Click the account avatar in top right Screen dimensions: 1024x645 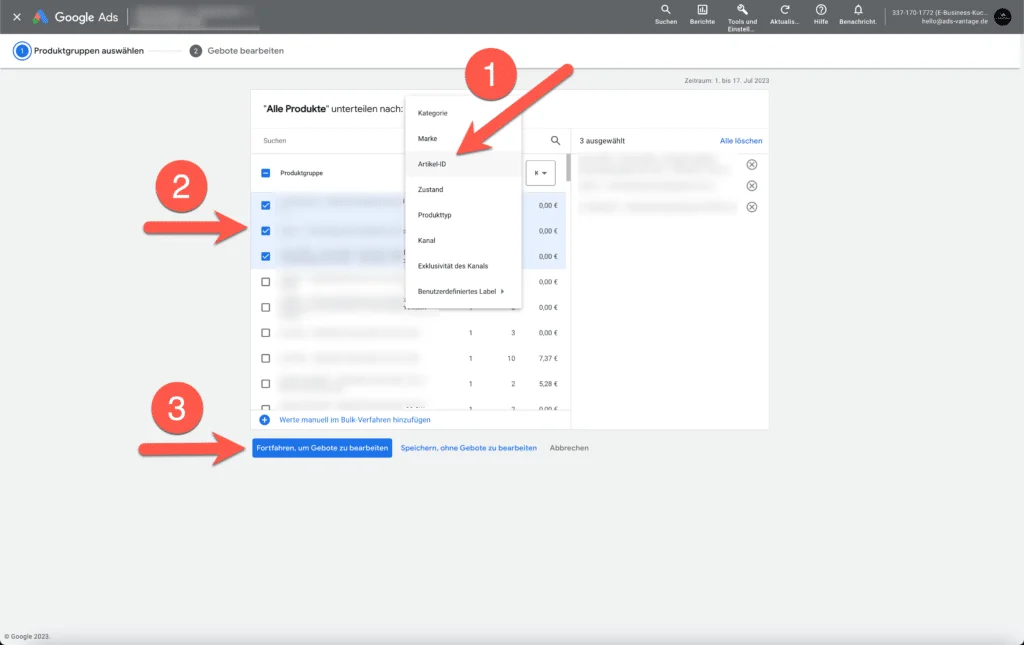(x=1002, y=17)
